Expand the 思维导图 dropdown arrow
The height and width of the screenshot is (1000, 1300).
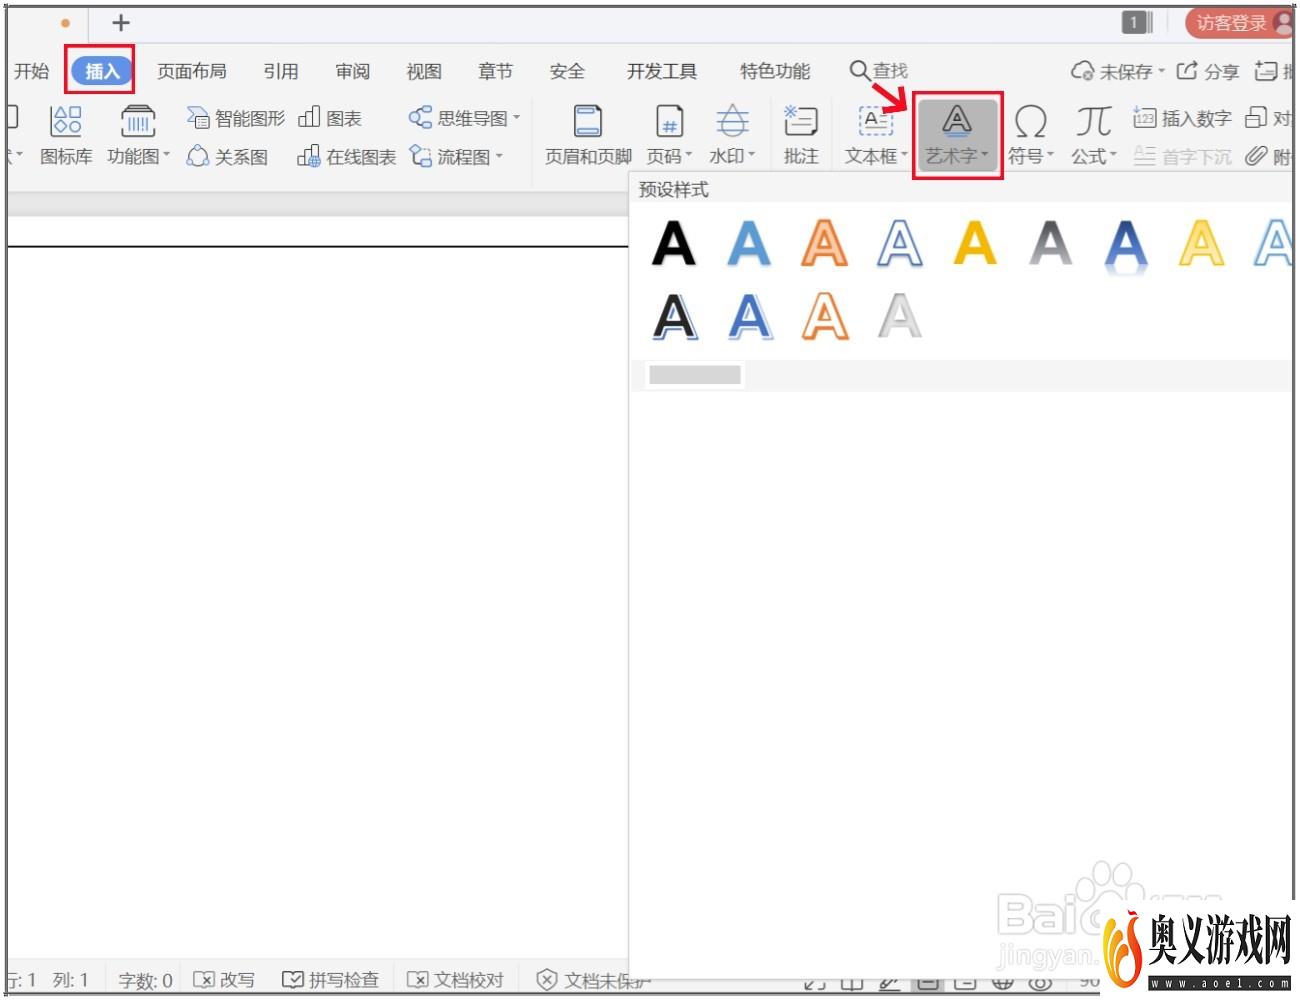[x=517, y=118]
